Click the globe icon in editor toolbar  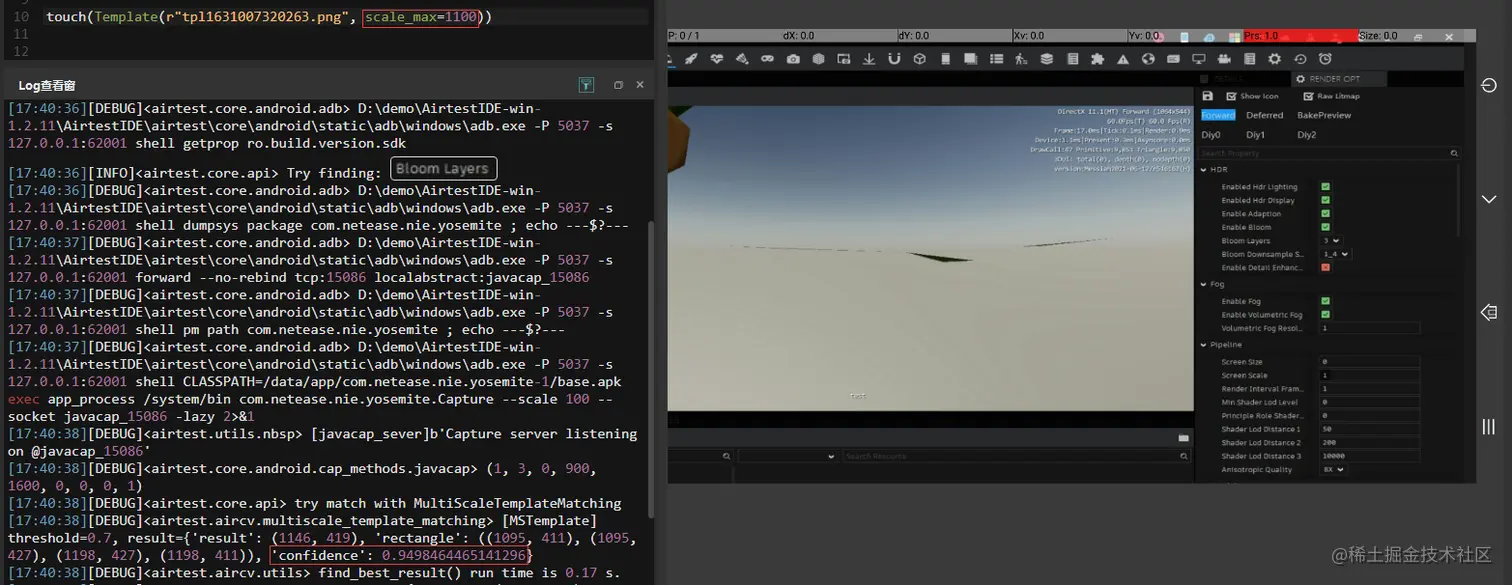pos(1148,59)
